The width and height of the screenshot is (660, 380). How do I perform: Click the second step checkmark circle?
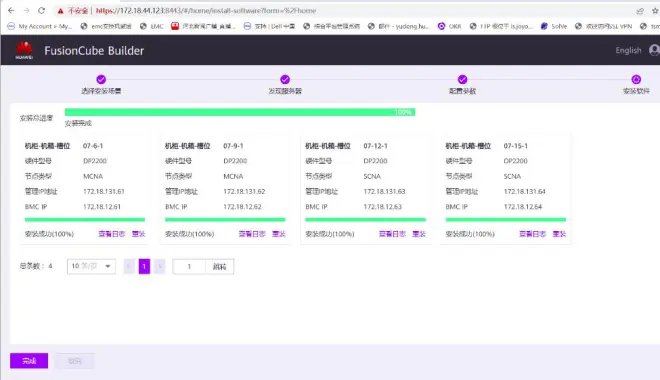click(x=285, y=79)
